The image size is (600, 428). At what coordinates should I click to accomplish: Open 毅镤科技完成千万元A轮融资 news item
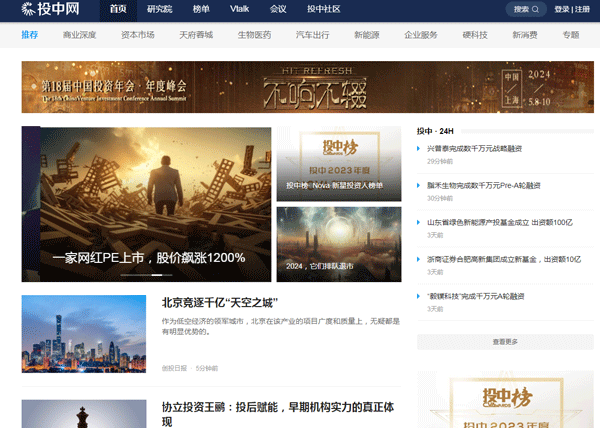(x=476, y=296)
